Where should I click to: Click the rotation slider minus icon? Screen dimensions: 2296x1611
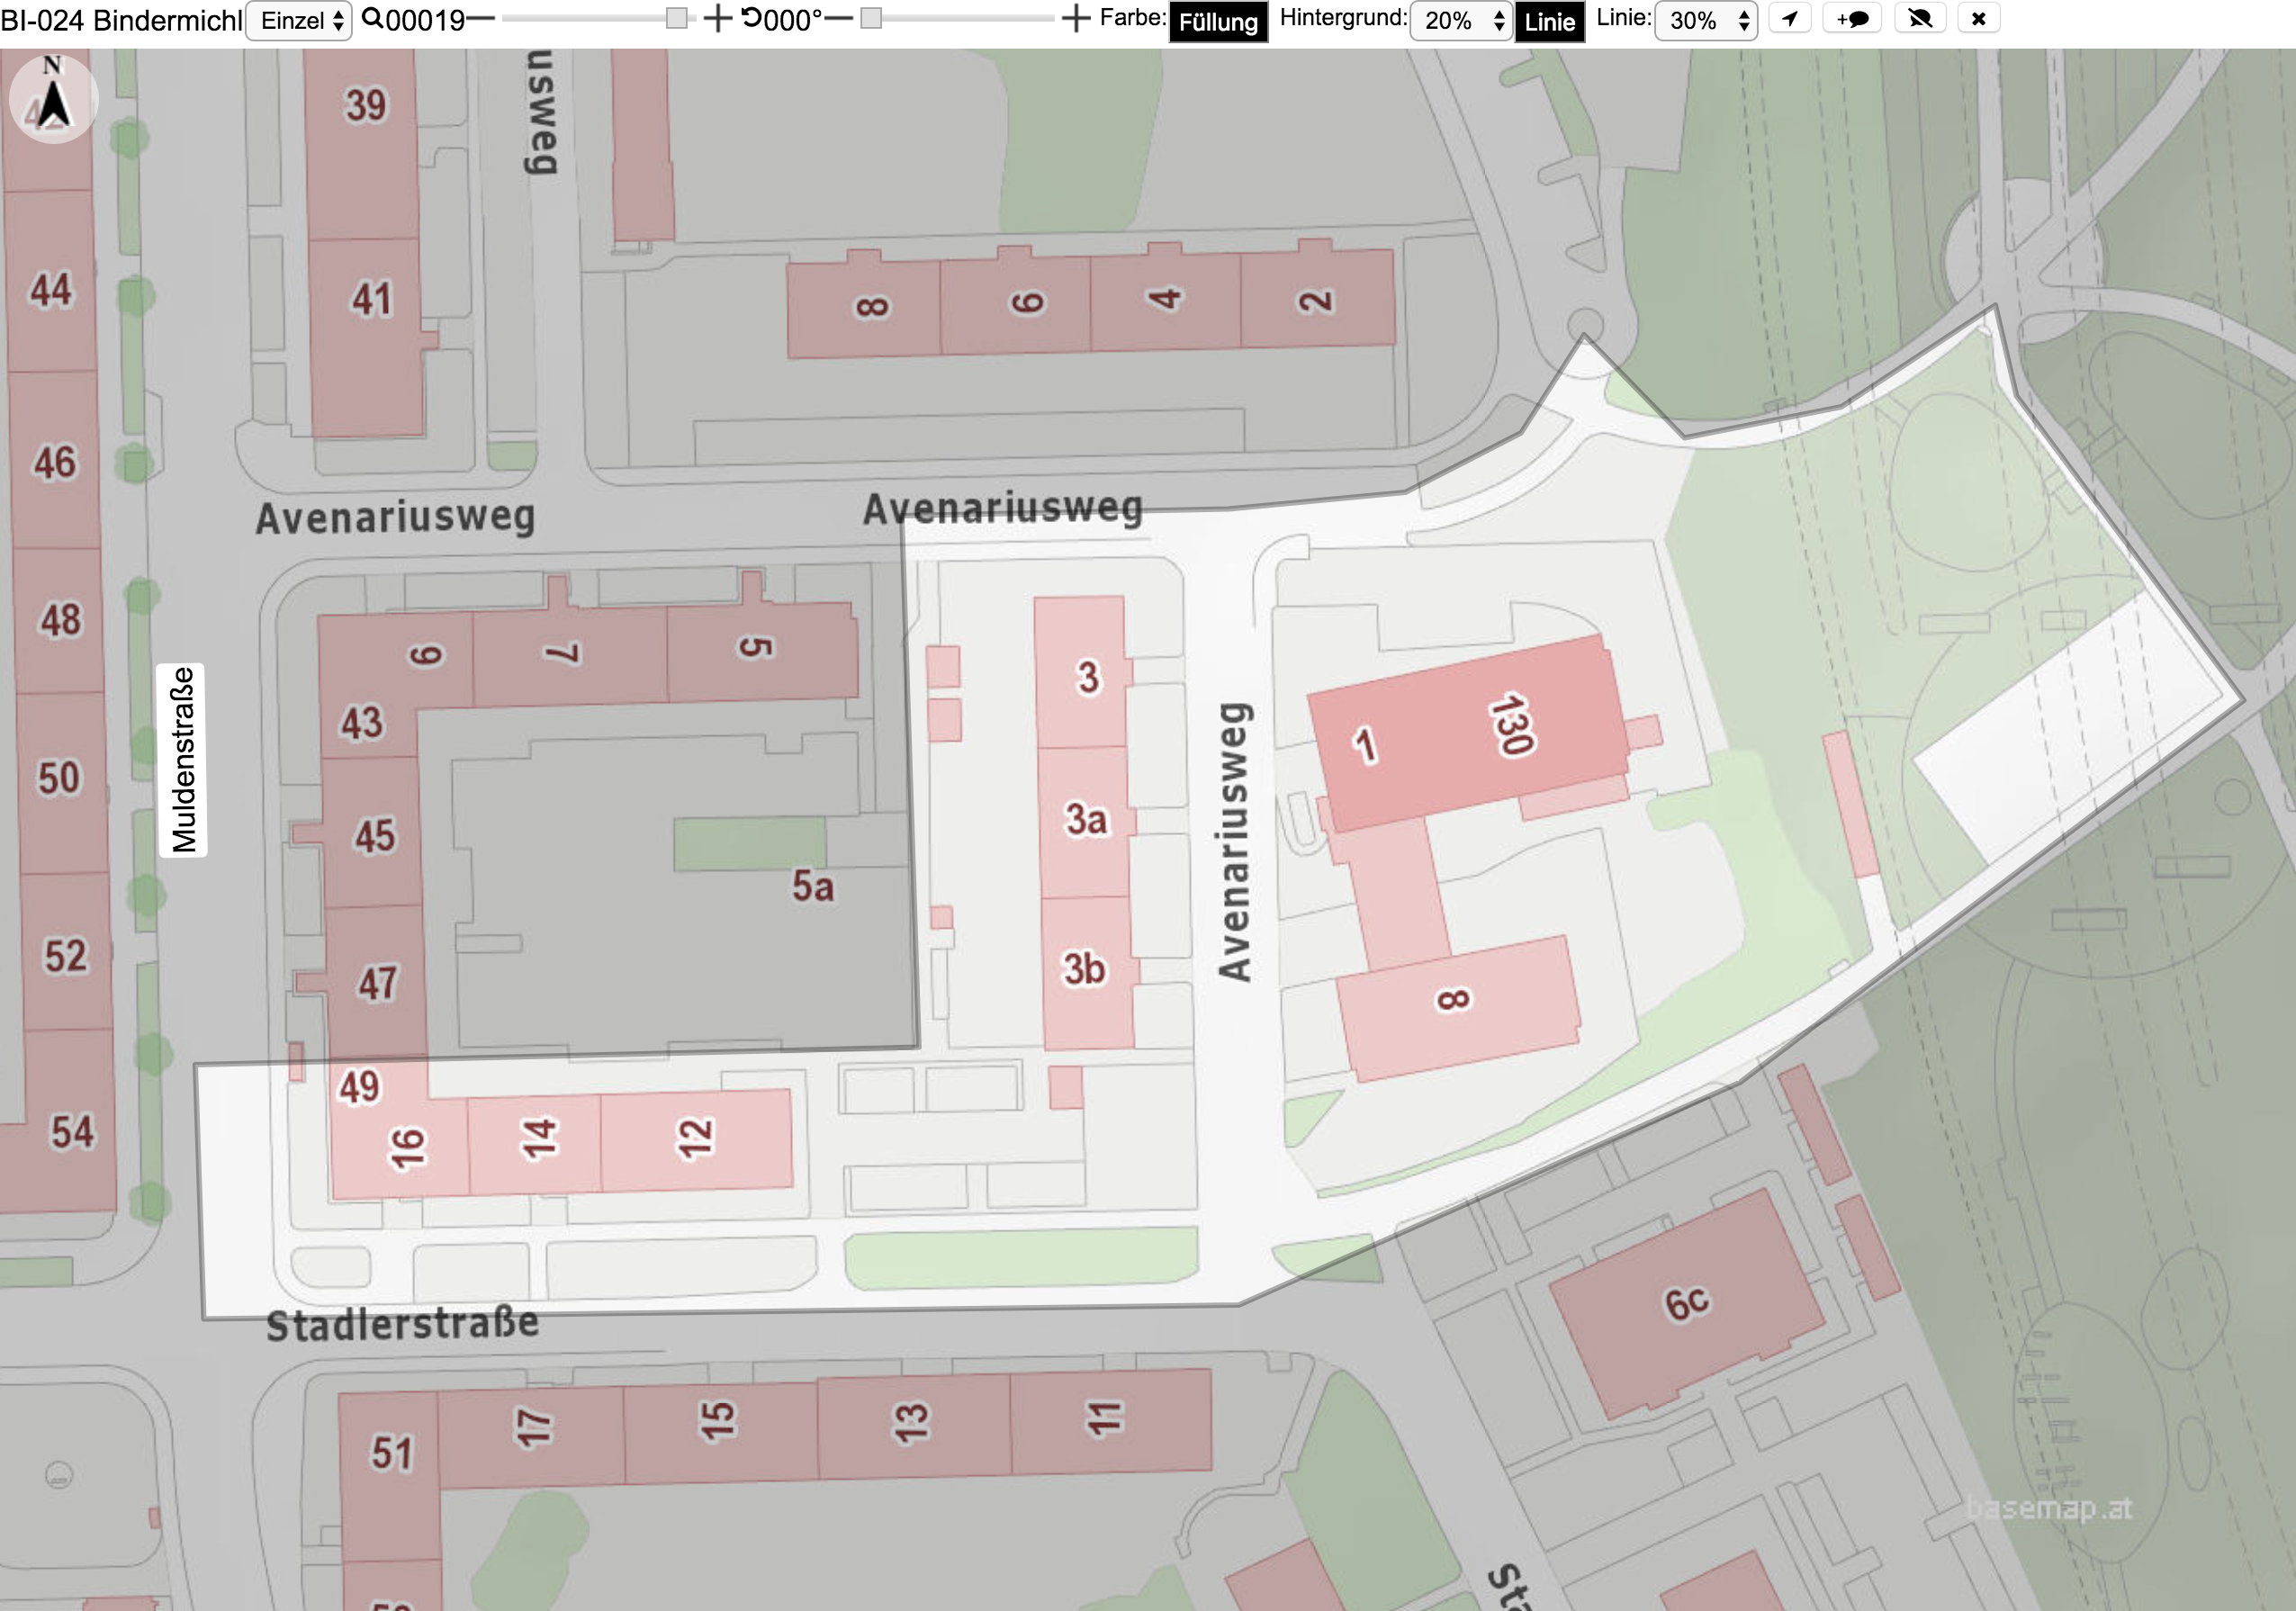click(x=839, y=19)
